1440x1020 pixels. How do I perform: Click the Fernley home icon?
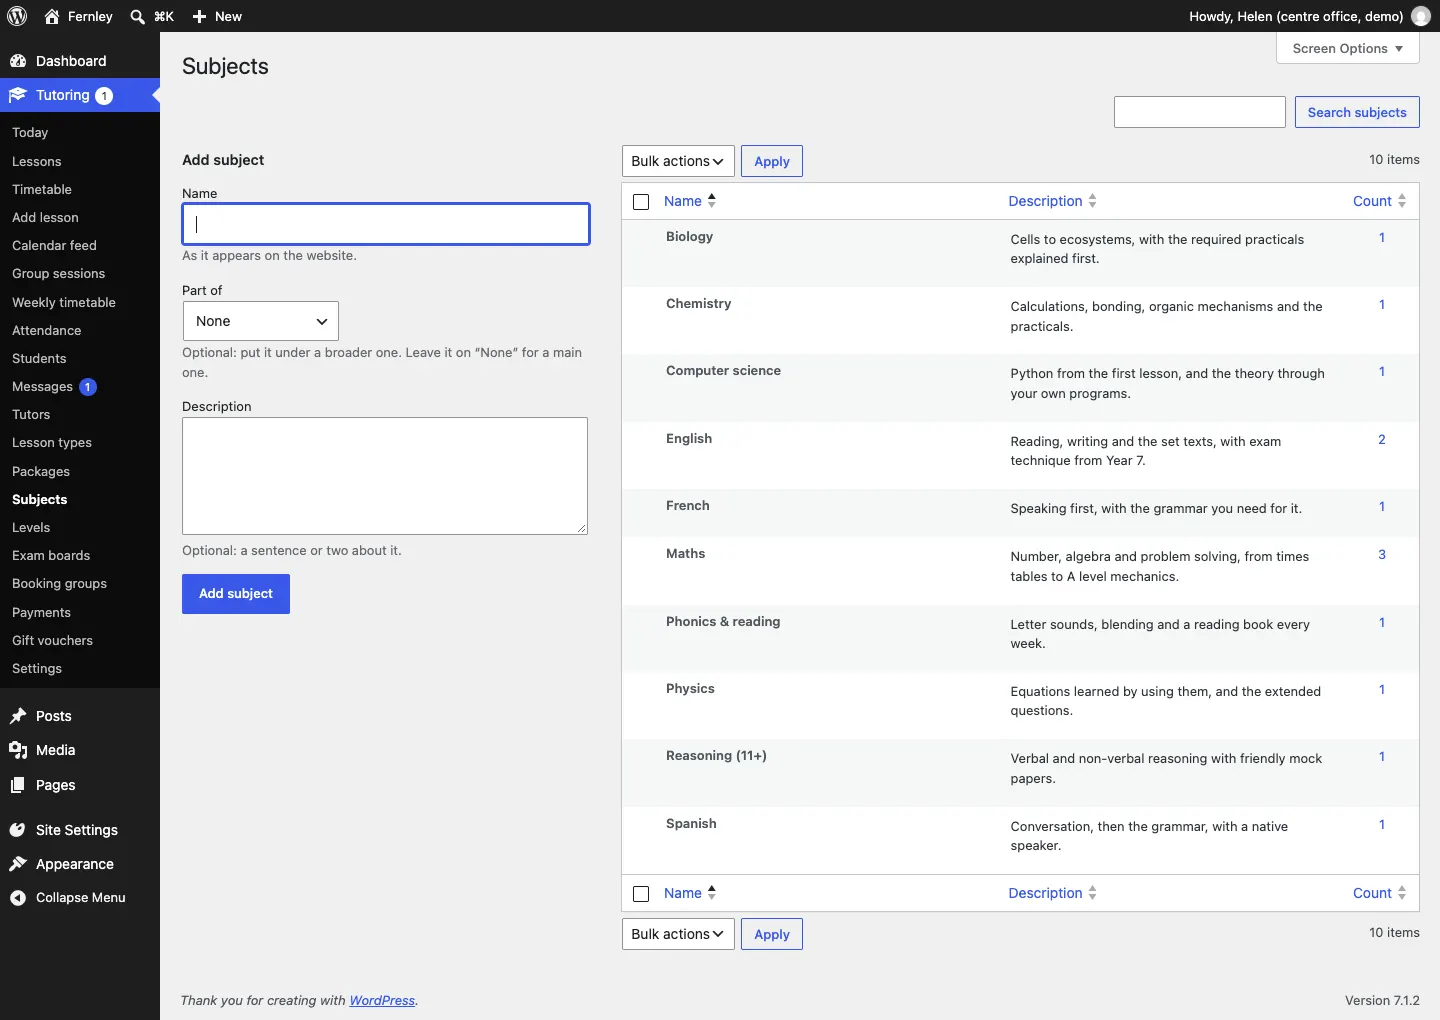coord(52,16)
